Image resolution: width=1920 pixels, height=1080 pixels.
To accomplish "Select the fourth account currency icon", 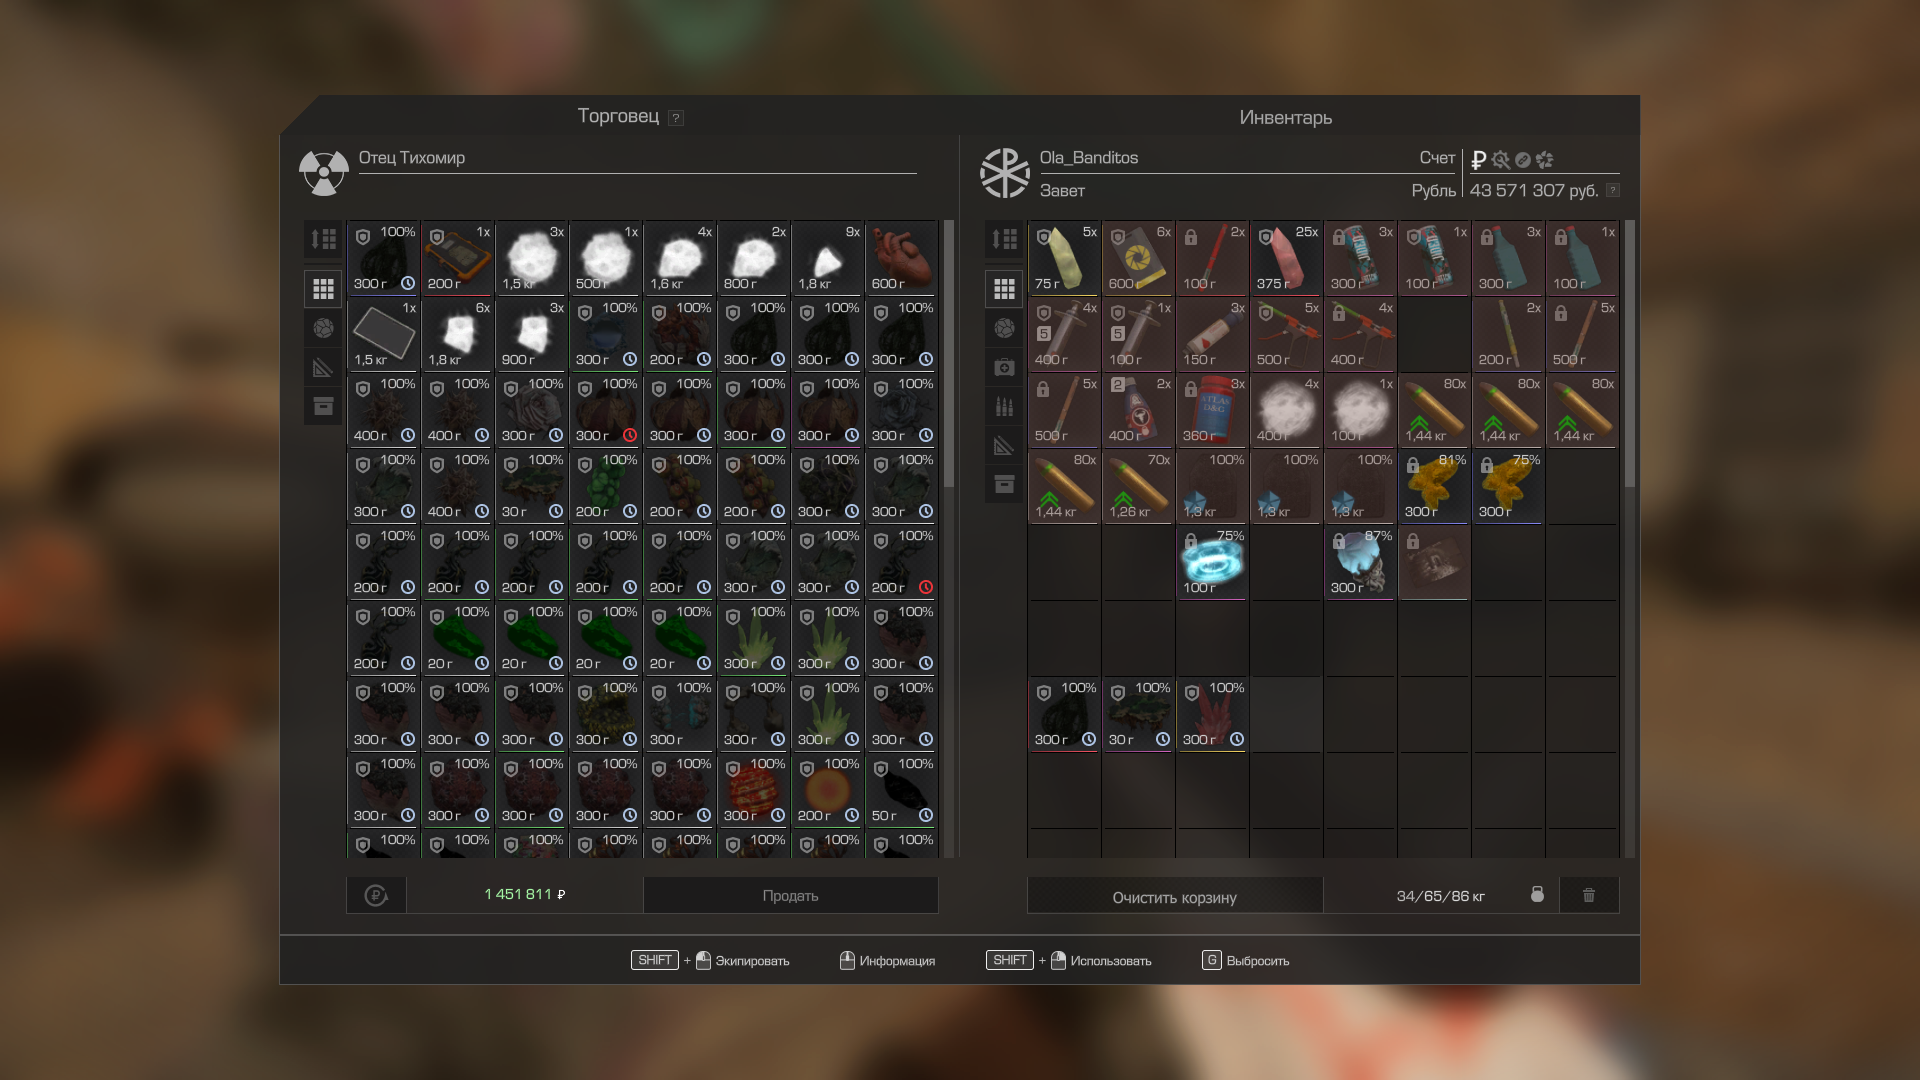I will tap(1544, 159).
